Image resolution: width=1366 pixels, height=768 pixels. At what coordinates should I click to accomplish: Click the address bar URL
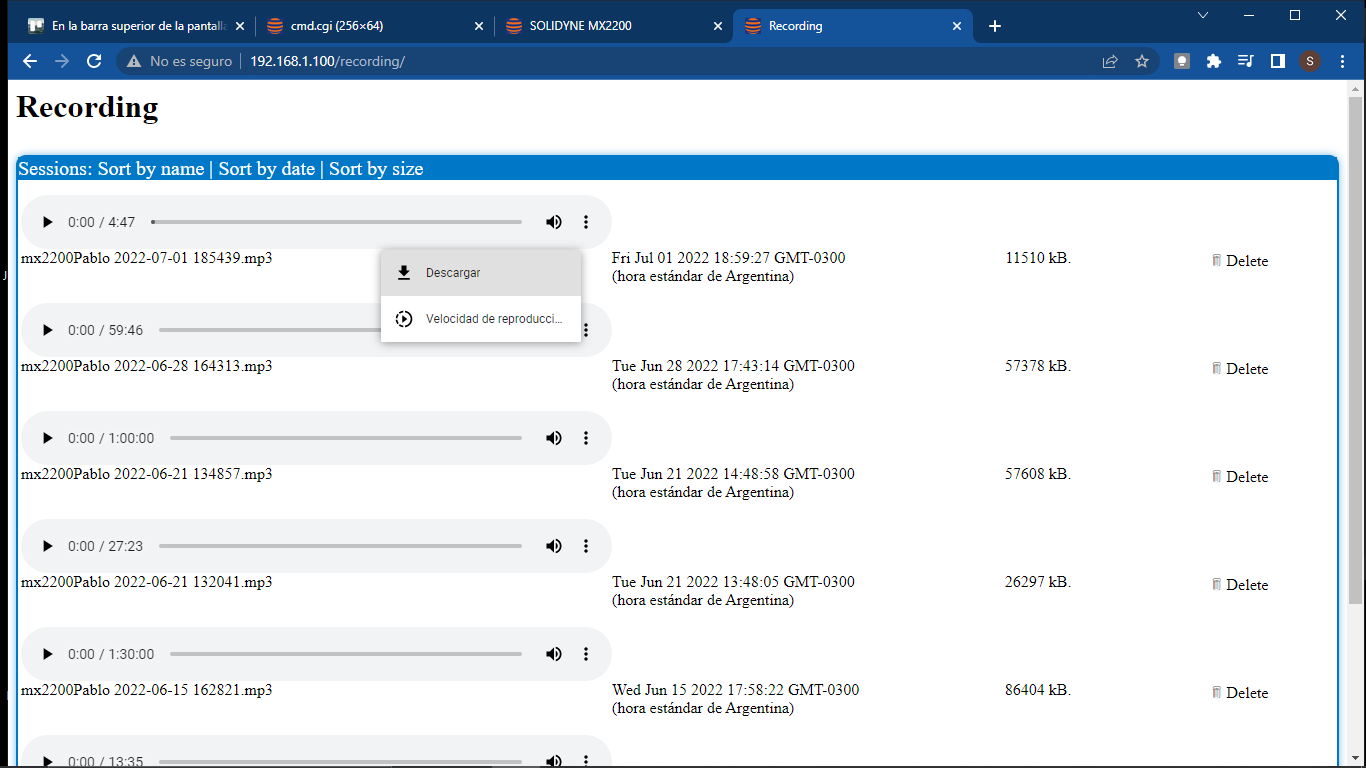(327, 61)
